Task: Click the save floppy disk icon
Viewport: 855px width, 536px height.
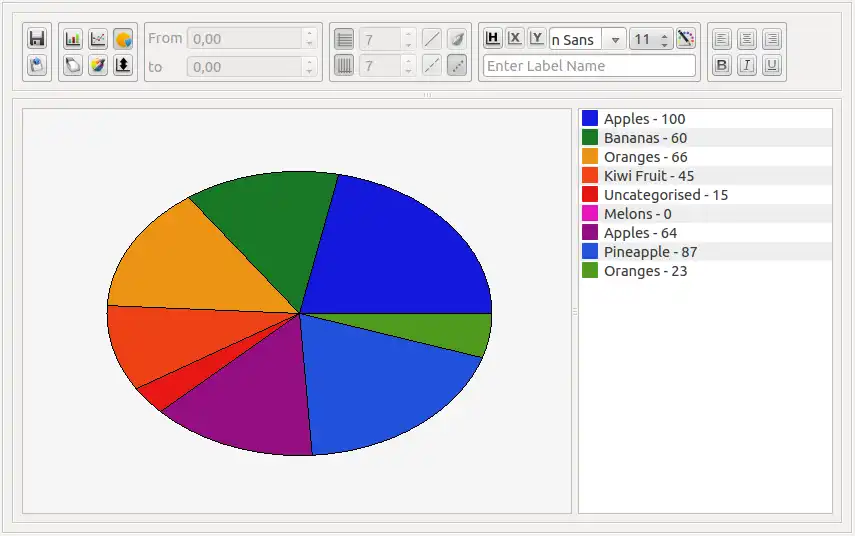Action: 37,39
